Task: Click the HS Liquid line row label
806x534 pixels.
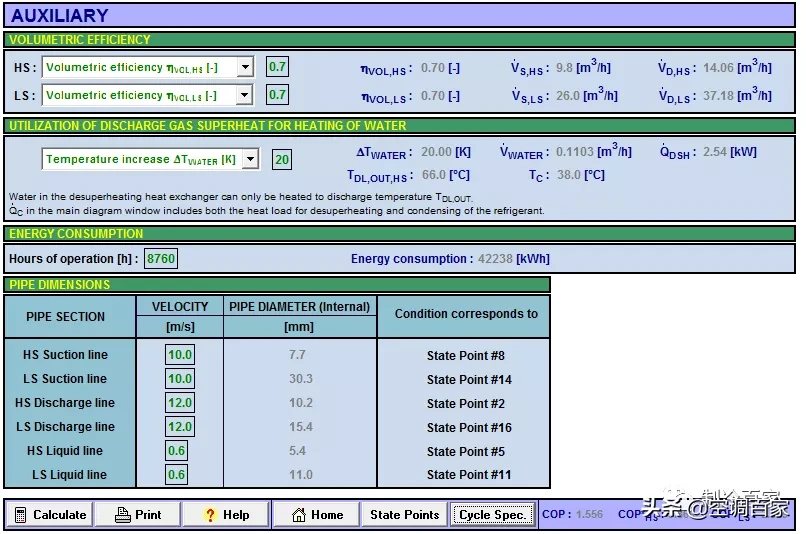Action: pos(65,451)
